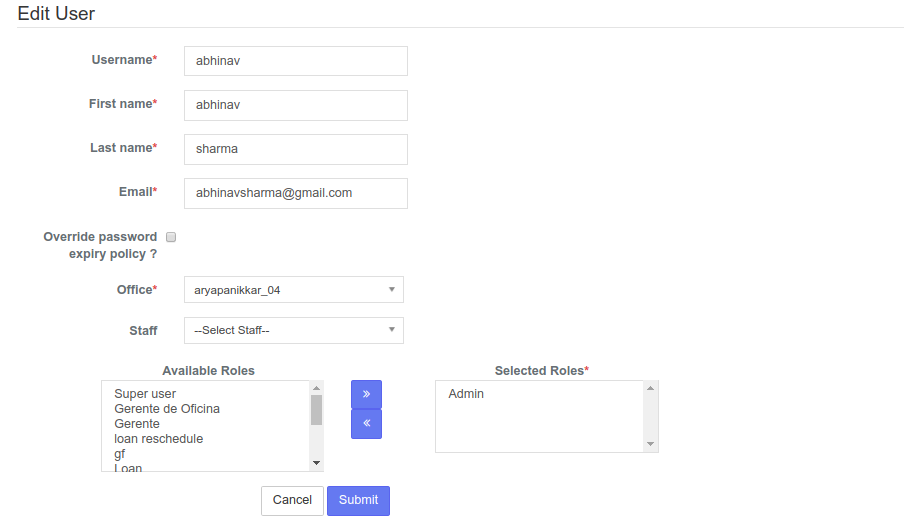Click the Available Roles scrollbar thumb
The width and height of the screenshot is (904, 531).
coord(316,410)
